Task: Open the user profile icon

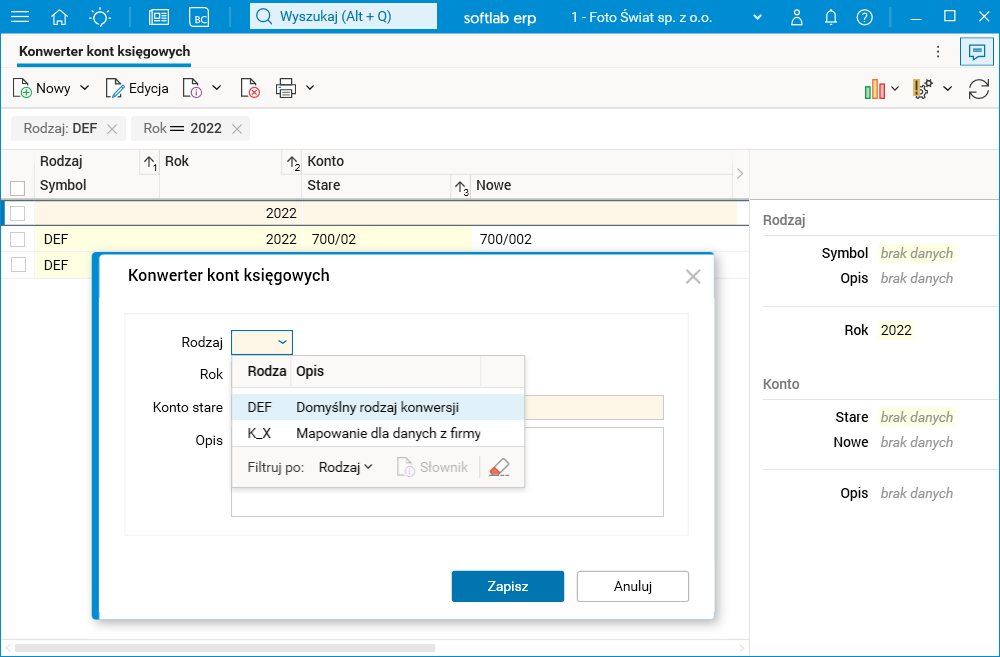Action: point(797,17)
